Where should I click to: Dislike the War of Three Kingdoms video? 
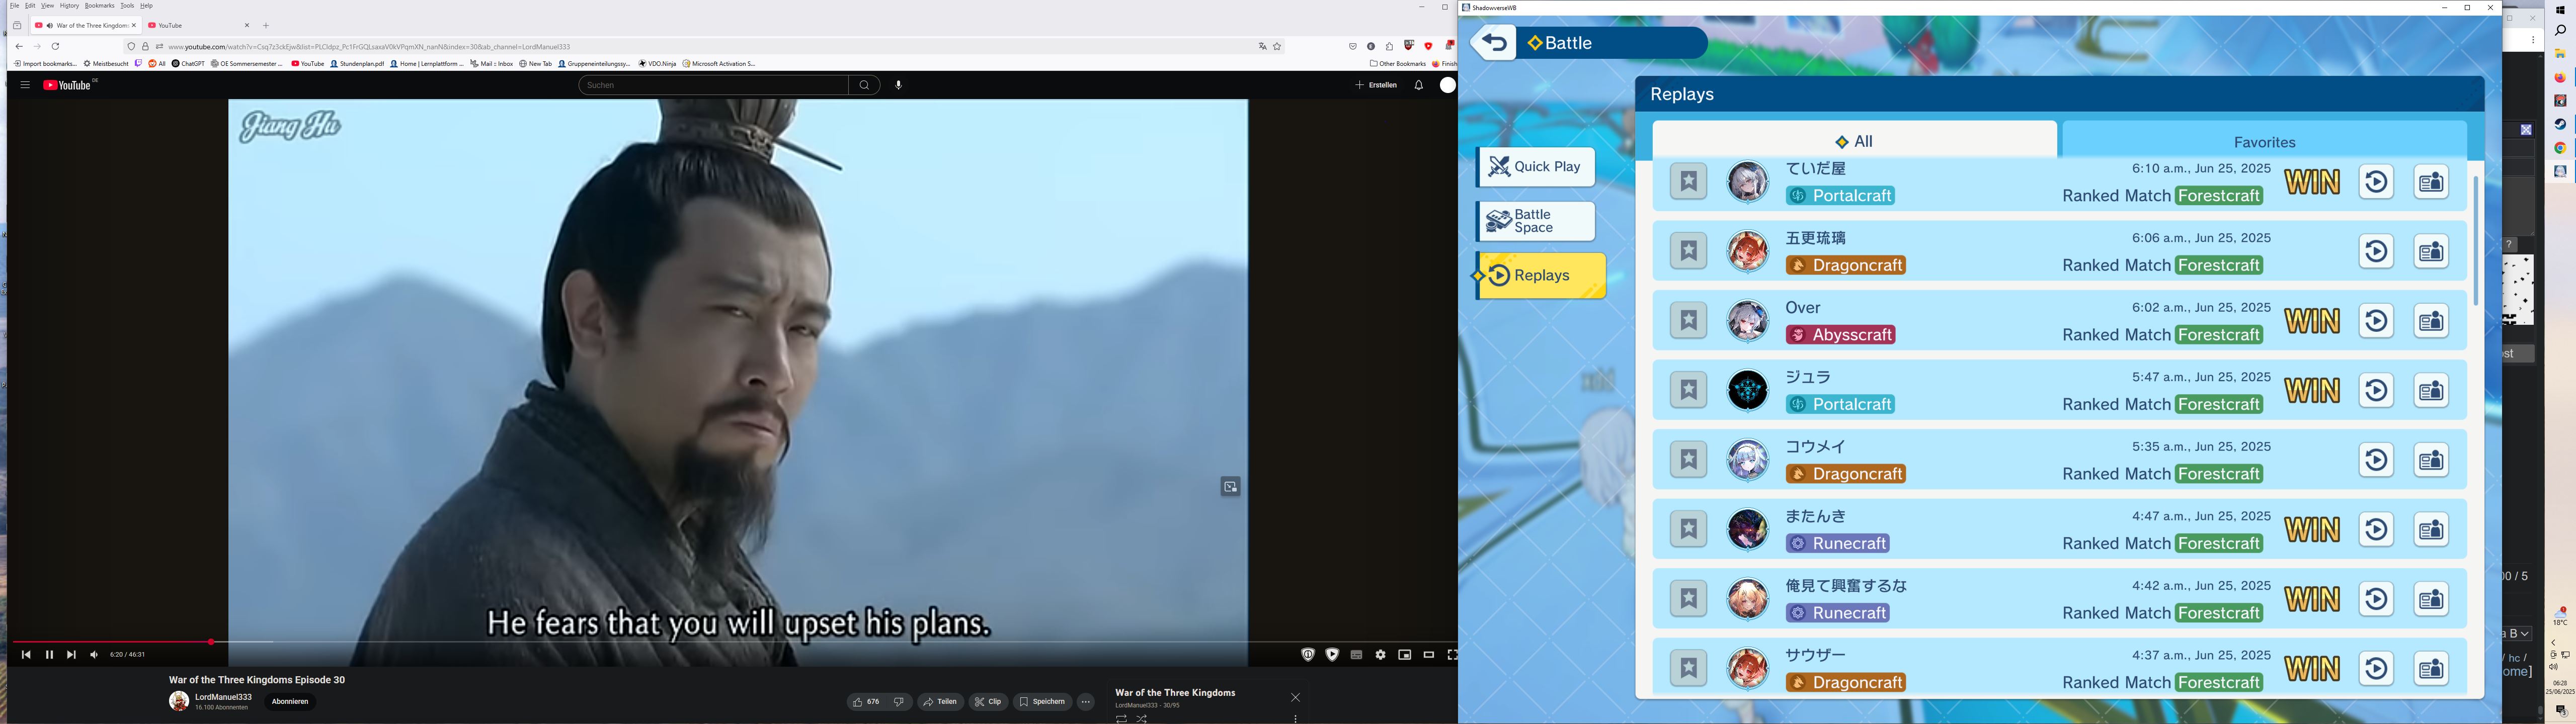[x=899, y=702]
